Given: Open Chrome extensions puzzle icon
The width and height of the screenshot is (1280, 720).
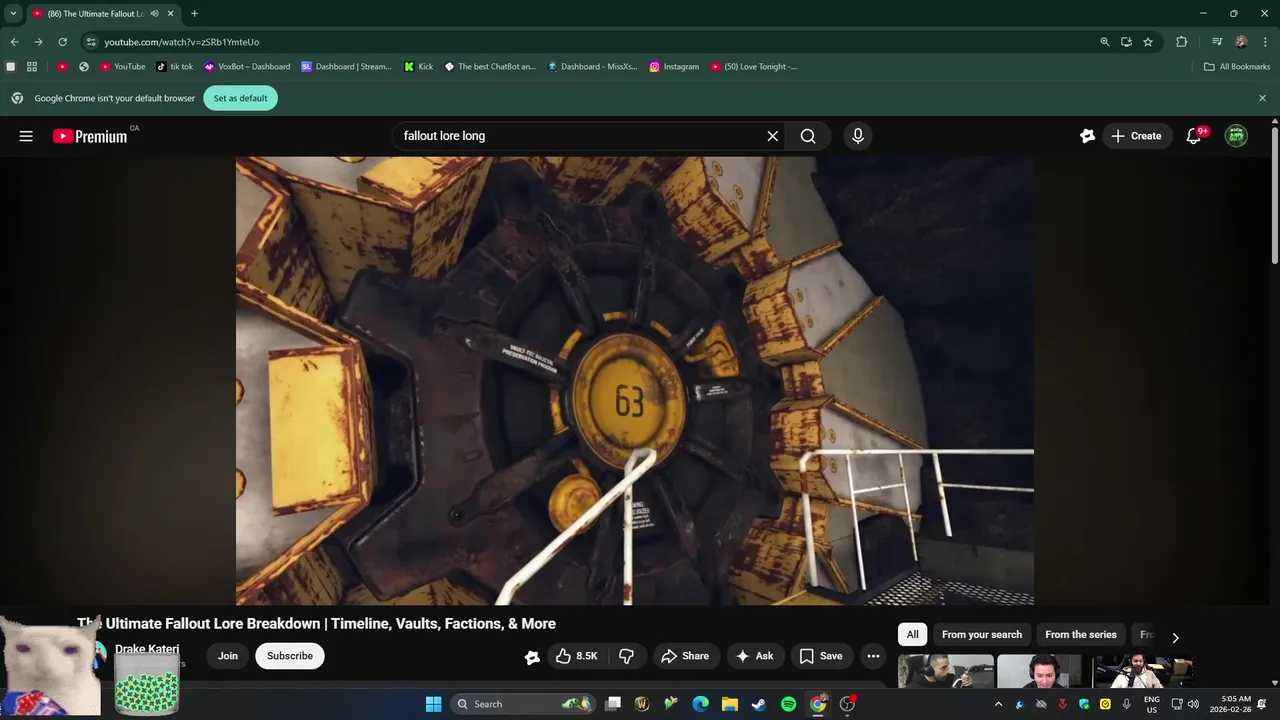Looking at the screenshot, I should (x=1181, y=42).
